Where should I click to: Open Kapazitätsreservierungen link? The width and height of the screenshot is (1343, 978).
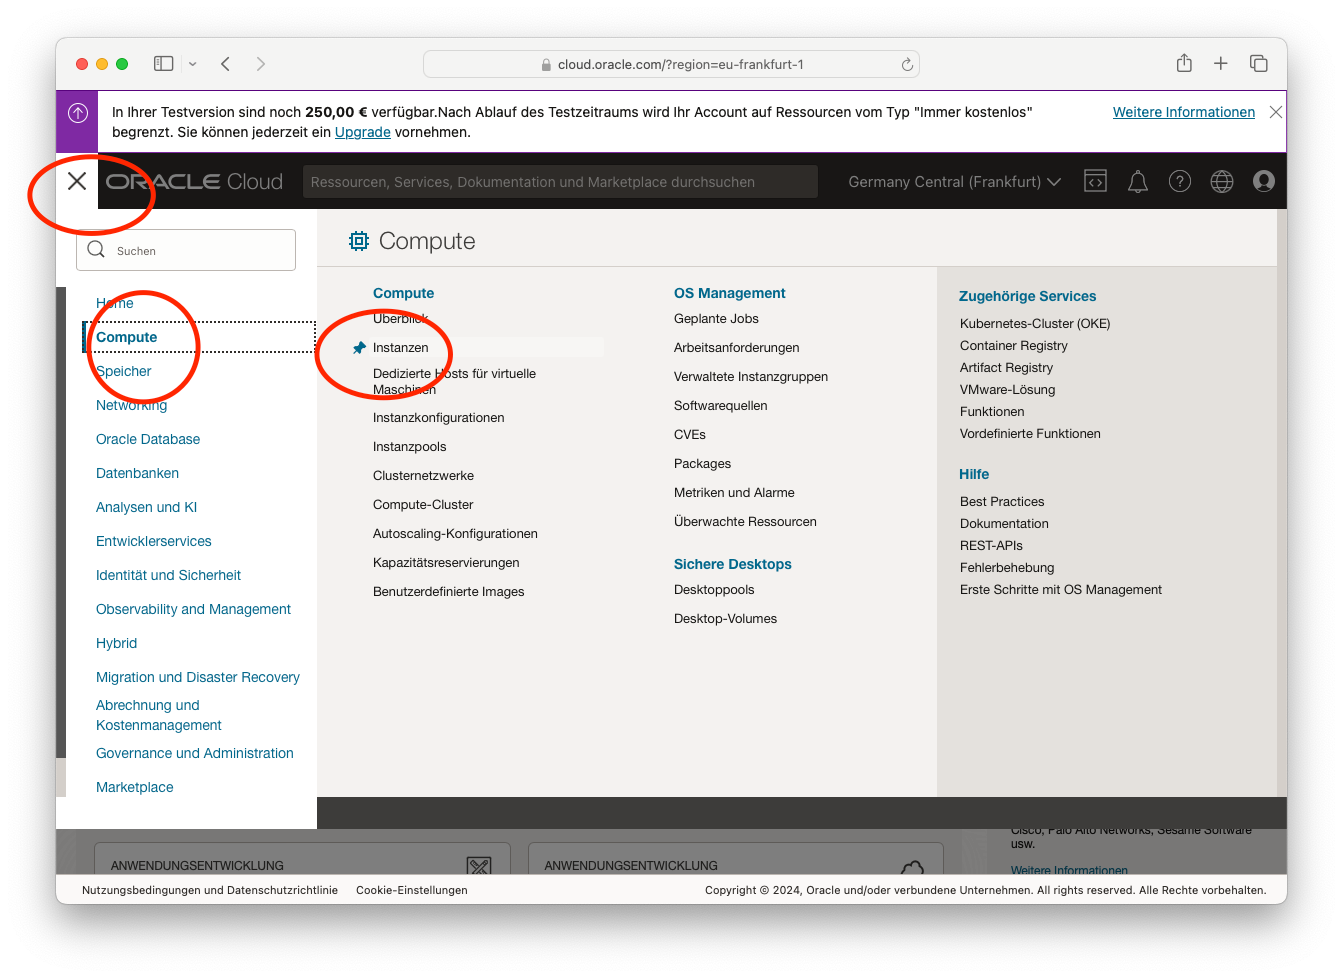click(446, 563)
